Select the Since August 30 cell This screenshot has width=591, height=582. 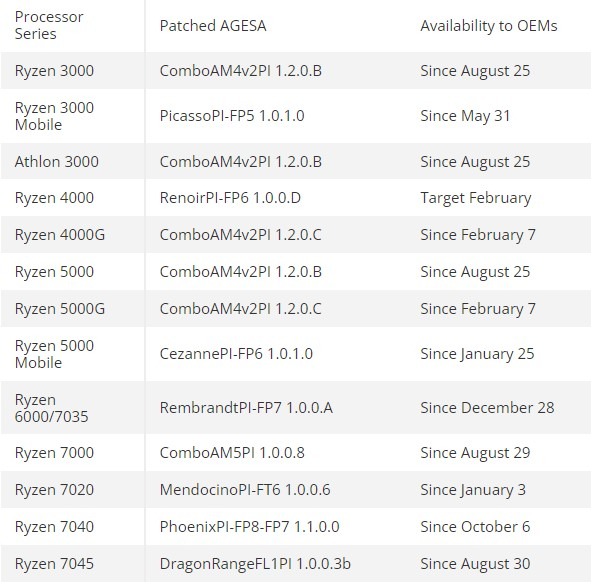coord(475,564)
